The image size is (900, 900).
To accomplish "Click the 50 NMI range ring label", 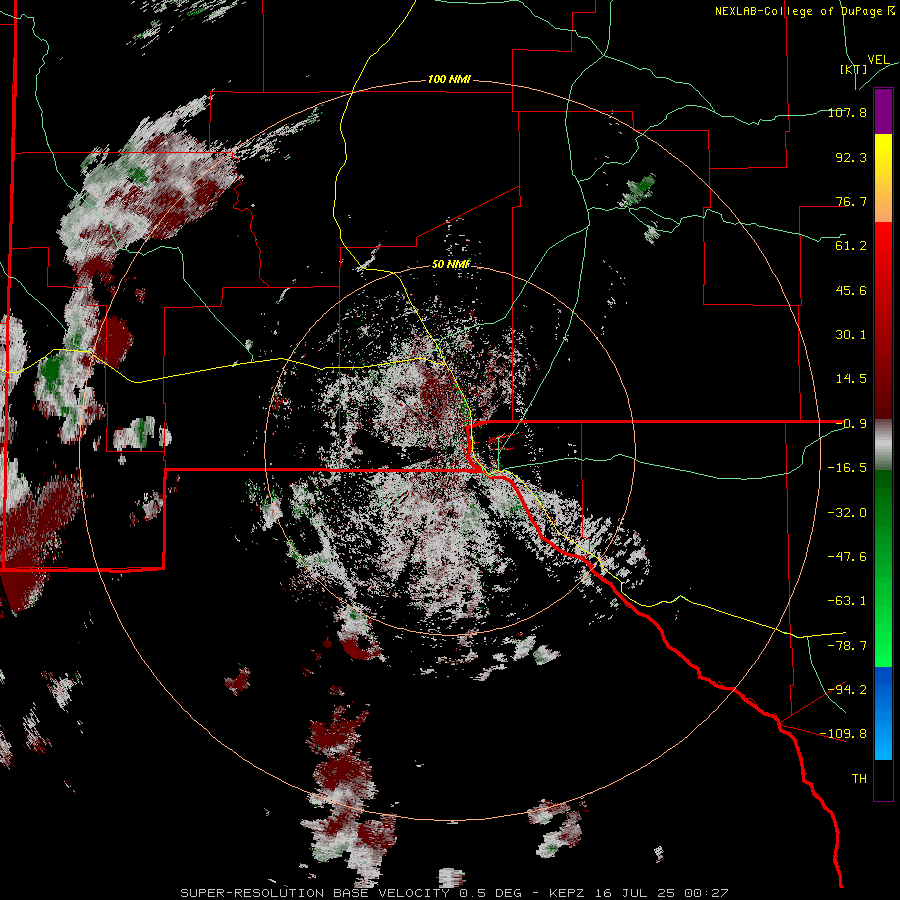I will point(451,264).
